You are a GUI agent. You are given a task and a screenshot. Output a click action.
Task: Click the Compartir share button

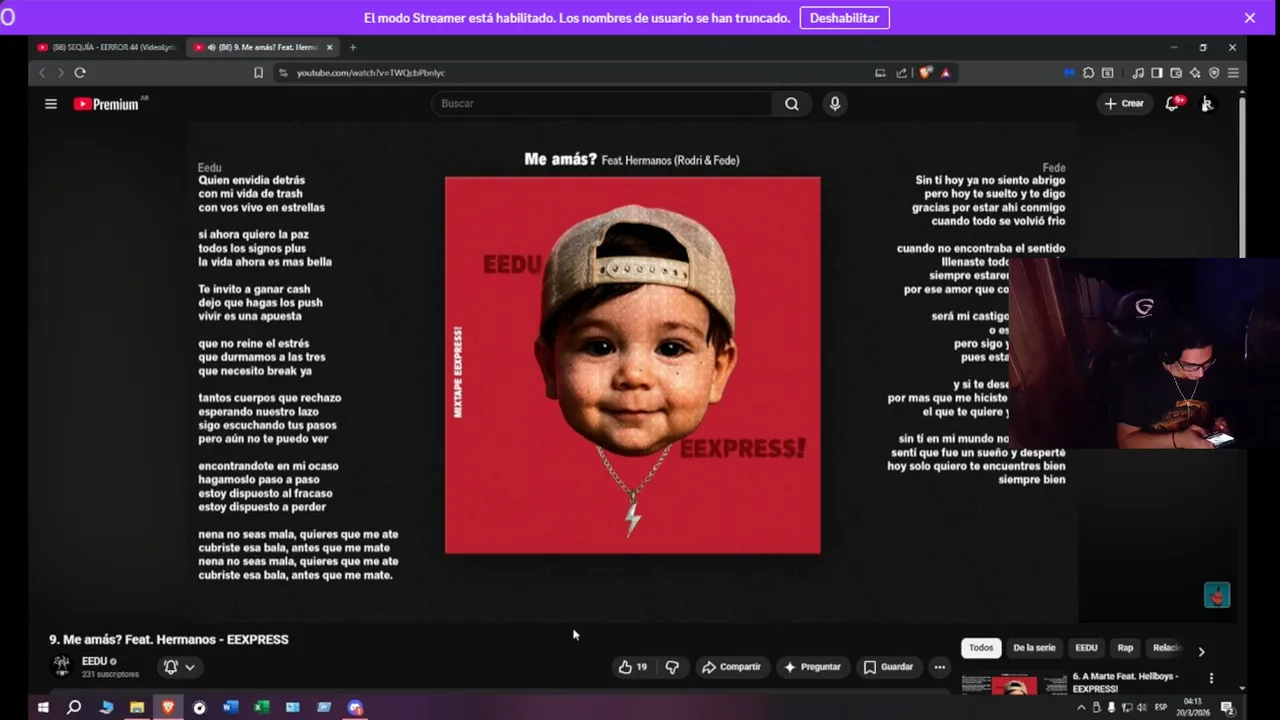(731, 667)
